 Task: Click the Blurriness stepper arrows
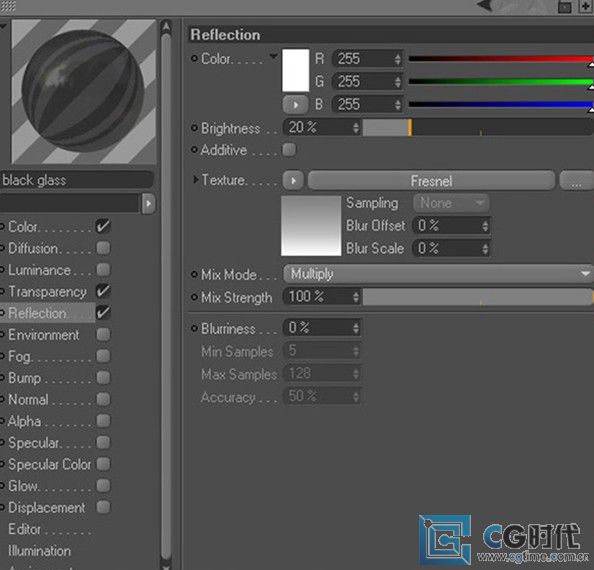pyautogui.click(x=356, y=328)
